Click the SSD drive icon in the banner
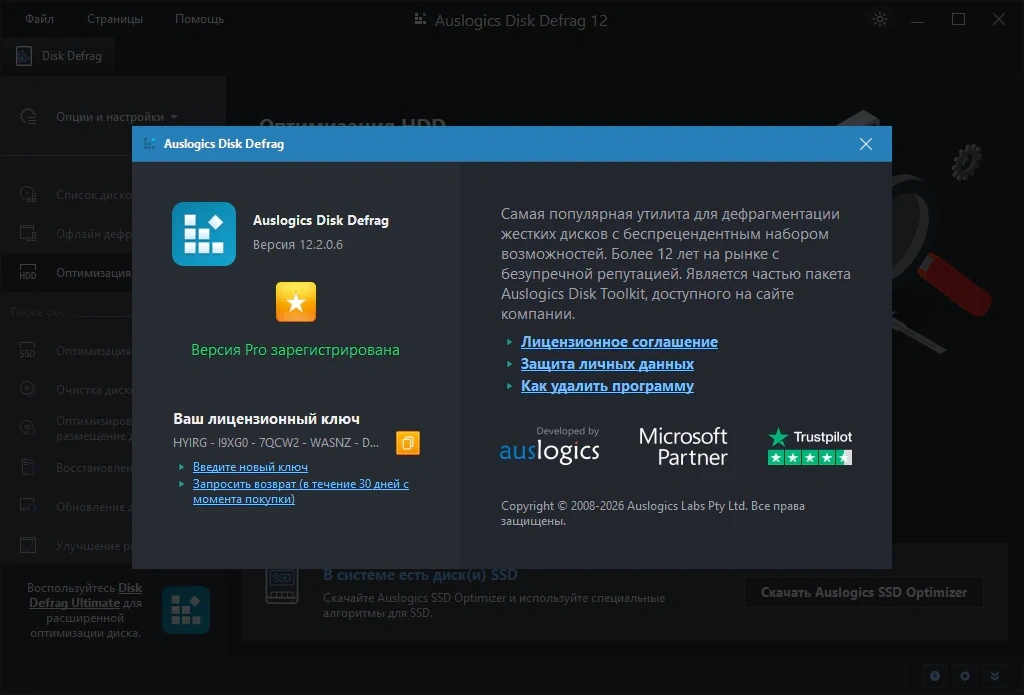The height and width of the screenshot is (695, 1024). (x=282, y=585)
